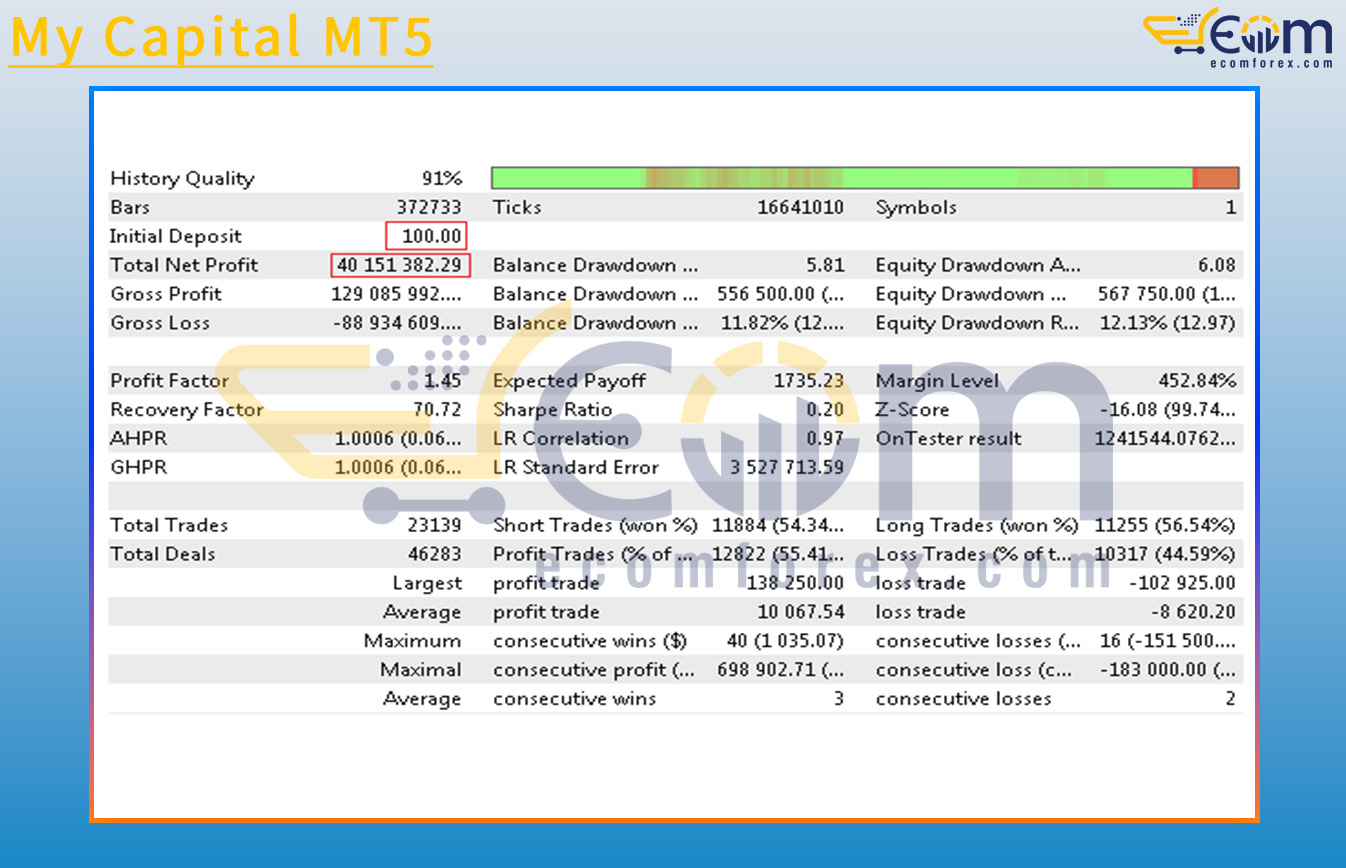Select the Gross Loss value -88 934 609

click(397, 323)
